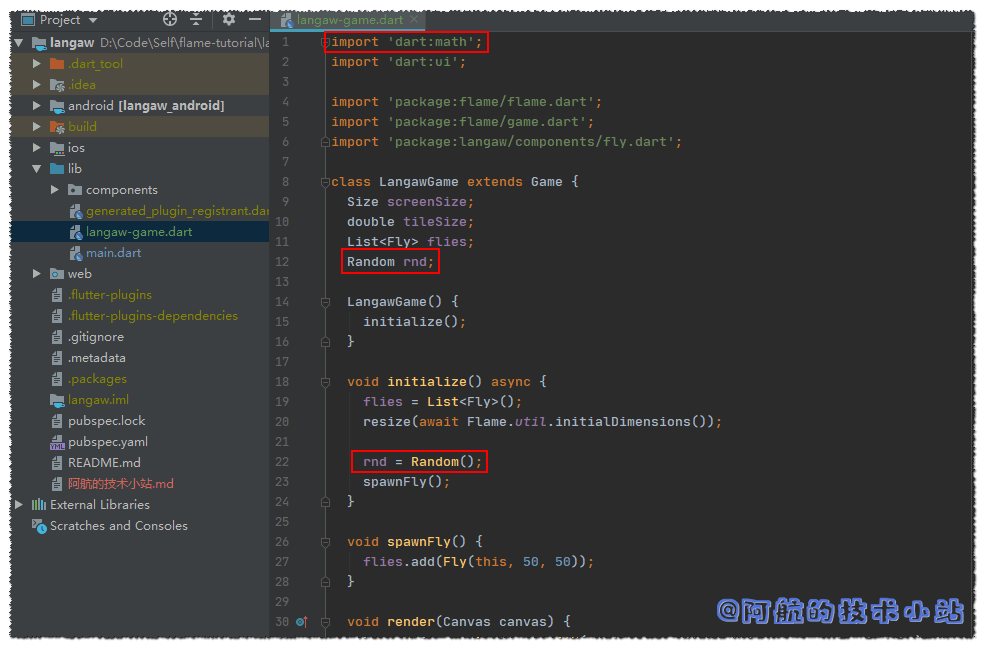Select the langaw-game.dart editor tab
The height and width of the screenshot is (648, 985).
(346, 19)
